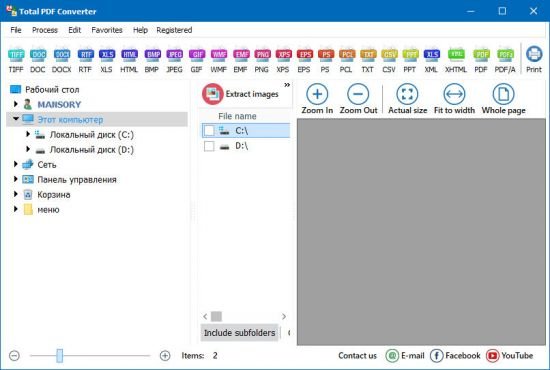Choose the PPT conversion icon
Image resolution: width=550 pixels, height=370 pixels.
(x=410, y=60)
